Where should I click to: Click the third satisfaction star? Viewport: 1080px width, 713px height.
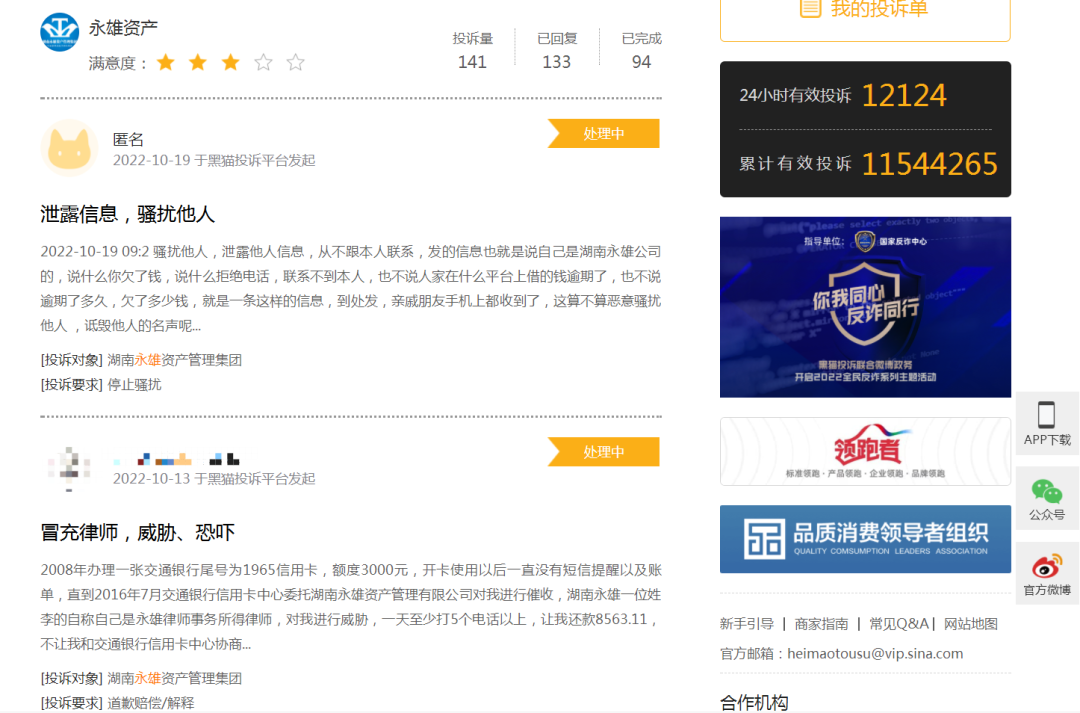click(x=231, y=63)
